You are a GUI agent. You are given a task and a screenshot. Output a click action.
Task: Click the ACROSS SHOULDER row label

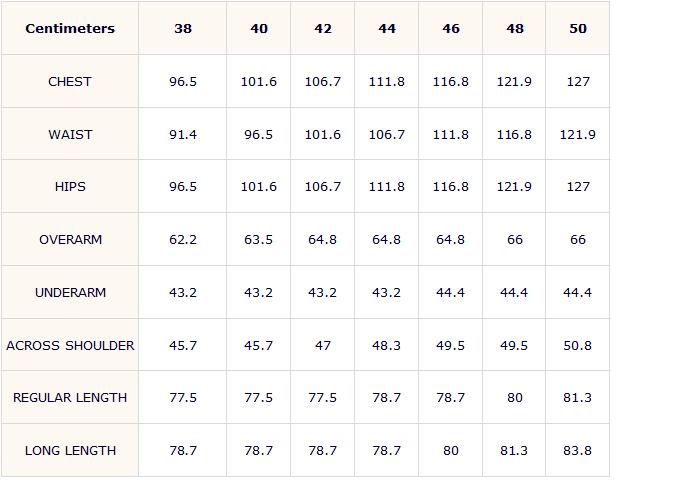(x=70, y=345)
